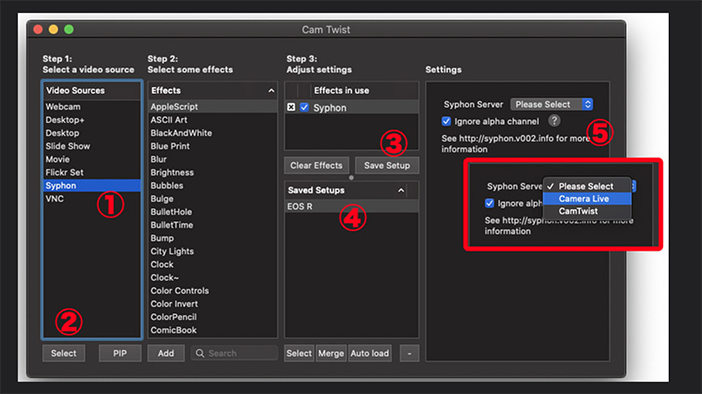Screen dimensions: 702x394
Task: Select Desktop video source
Action: [x=92, y=133]
